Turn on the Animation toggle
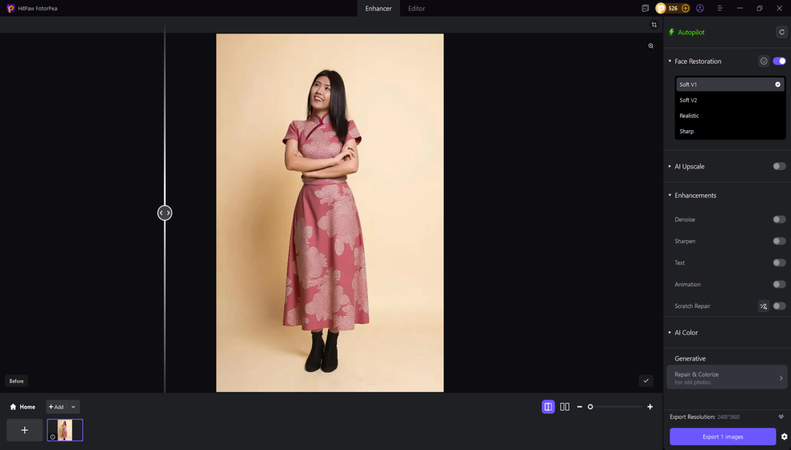The width and height of the screenshot is (791, 450). 779,285
